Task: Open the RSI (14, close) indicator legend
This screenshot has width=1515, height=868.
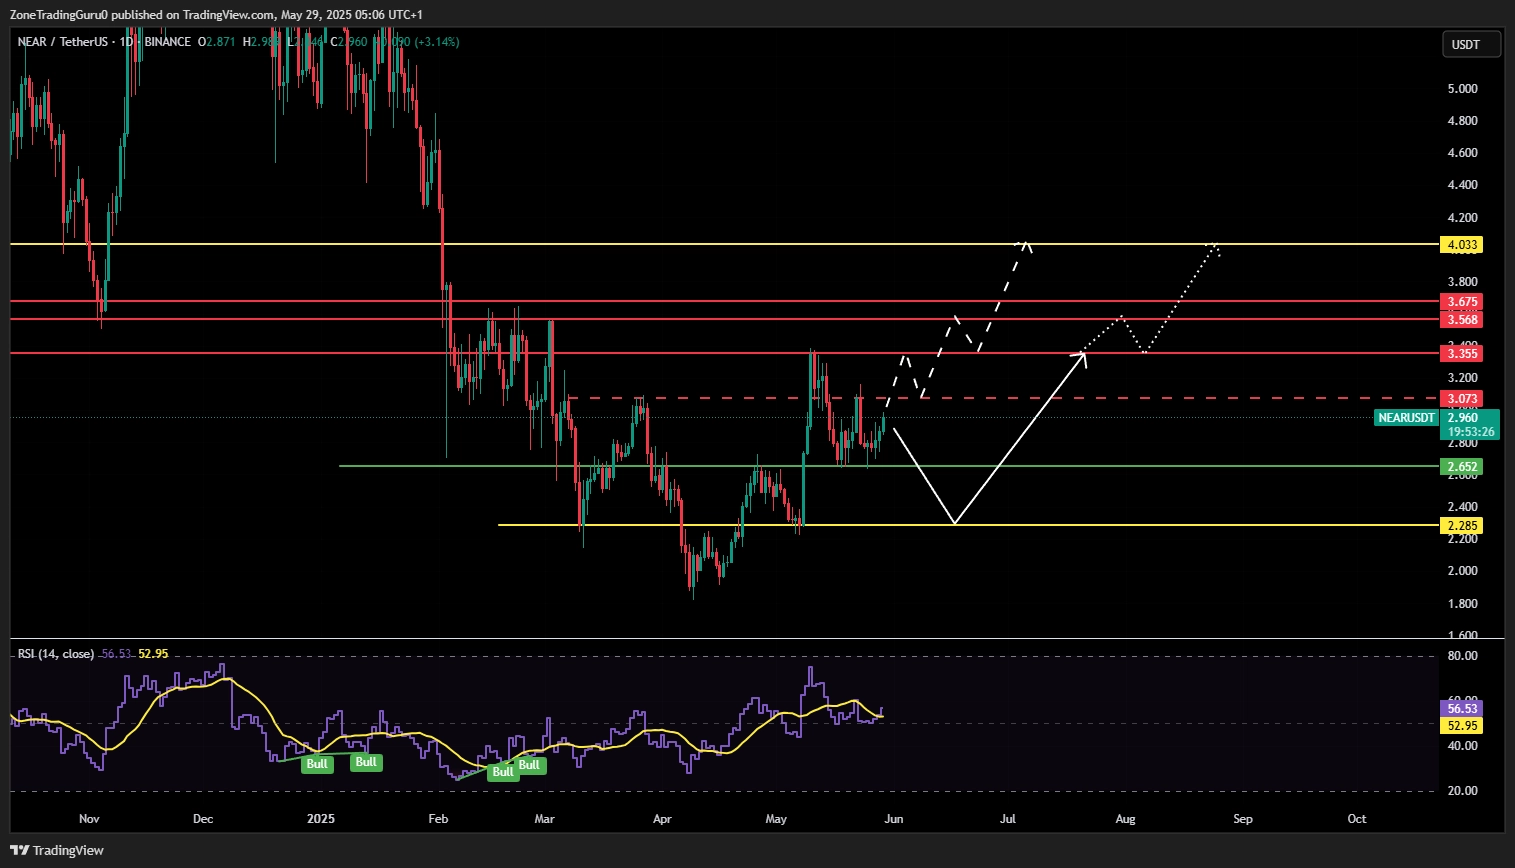Action: click(x=56, y=654)
